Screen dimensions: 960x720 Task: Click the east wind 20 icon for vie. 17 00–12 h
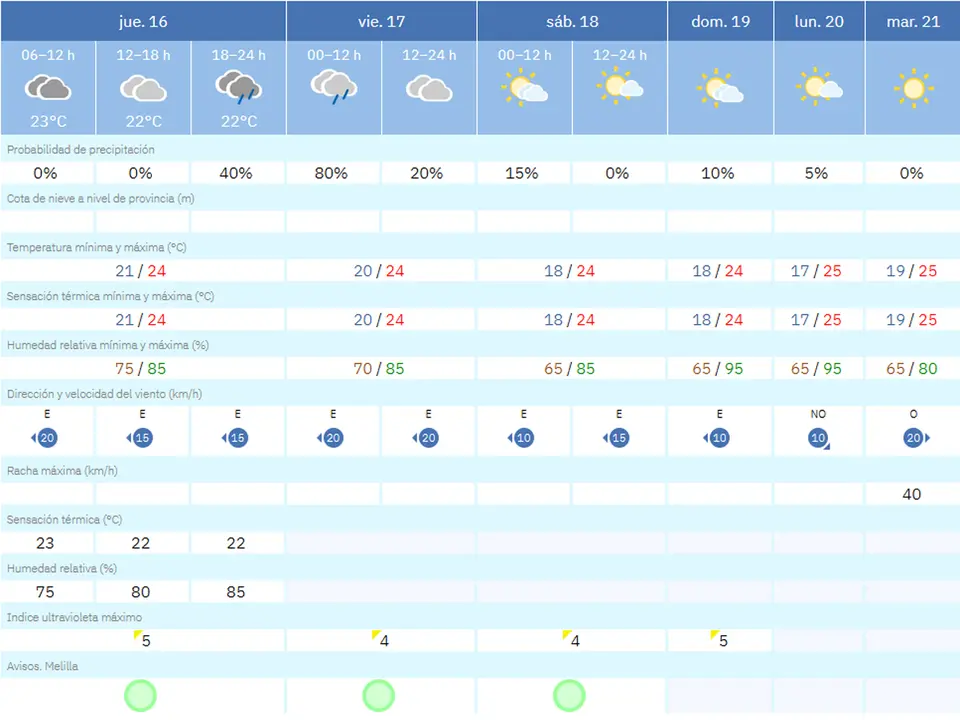coord(331,438)
